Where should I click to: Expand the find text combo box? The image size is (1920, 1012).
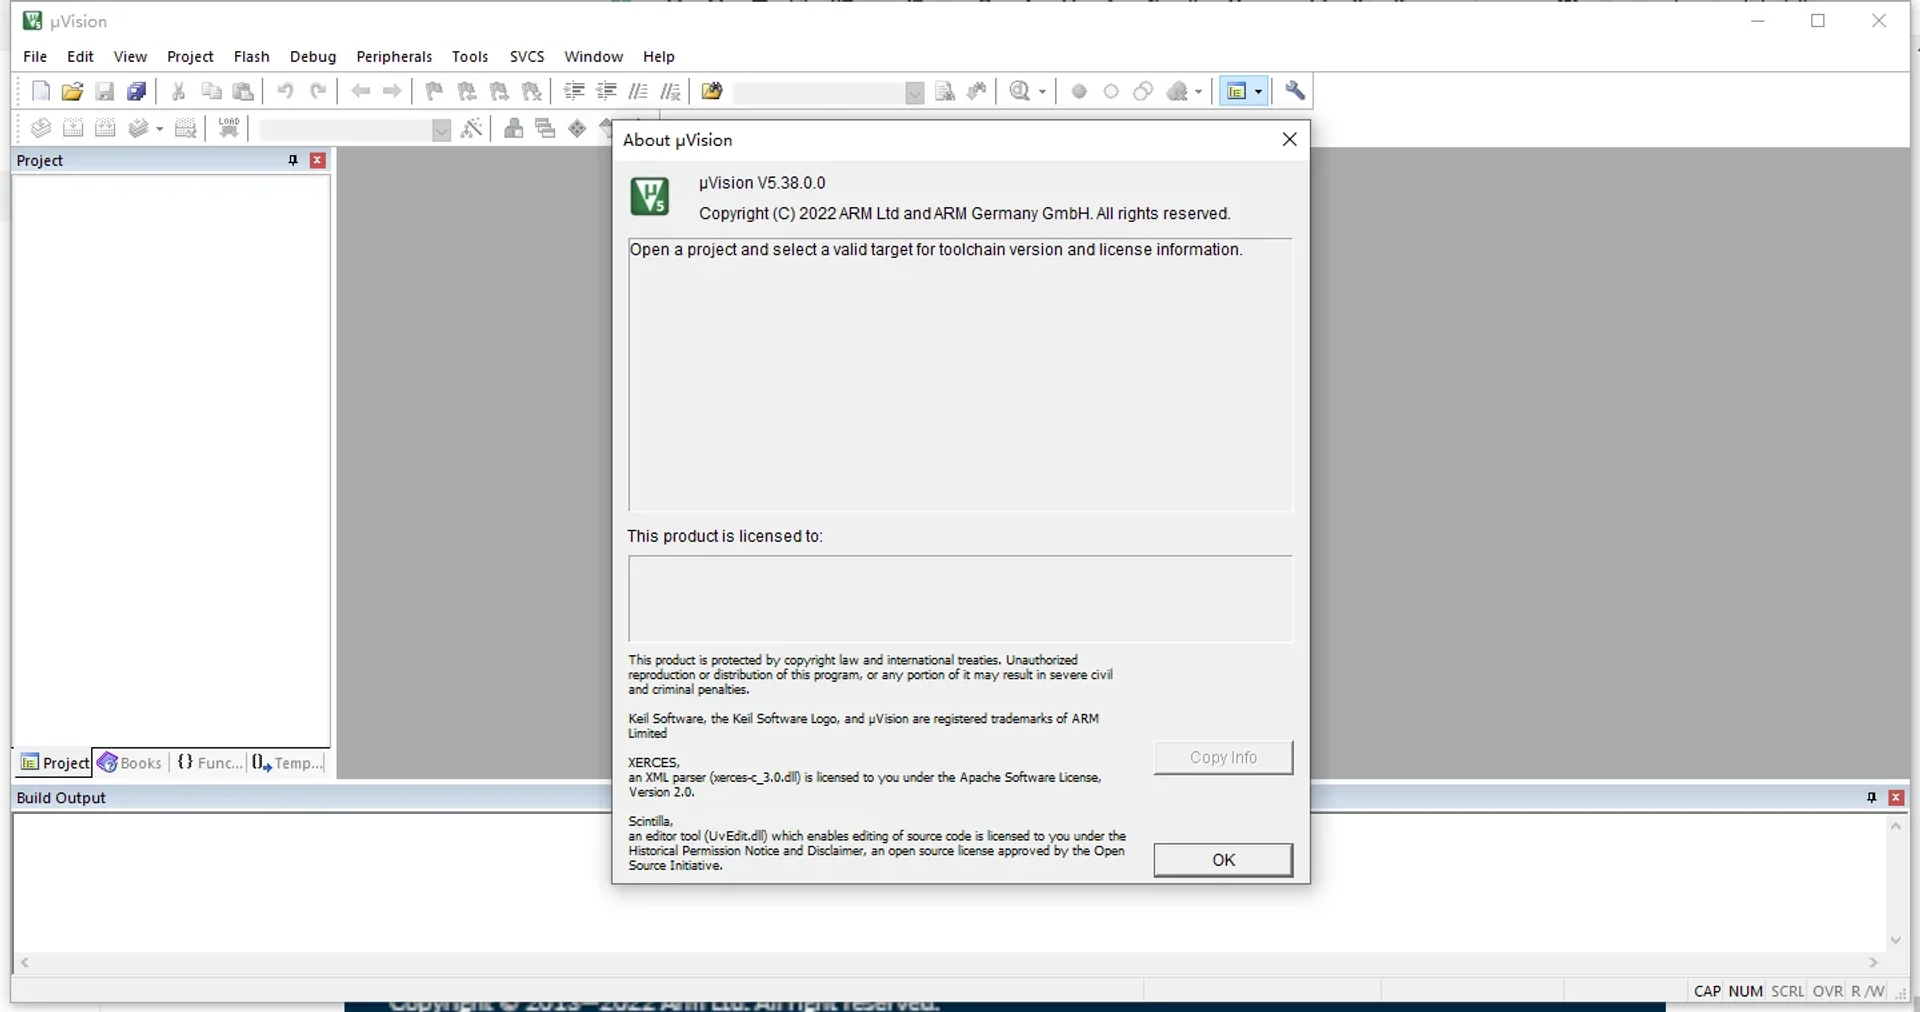tap(914, 93)
